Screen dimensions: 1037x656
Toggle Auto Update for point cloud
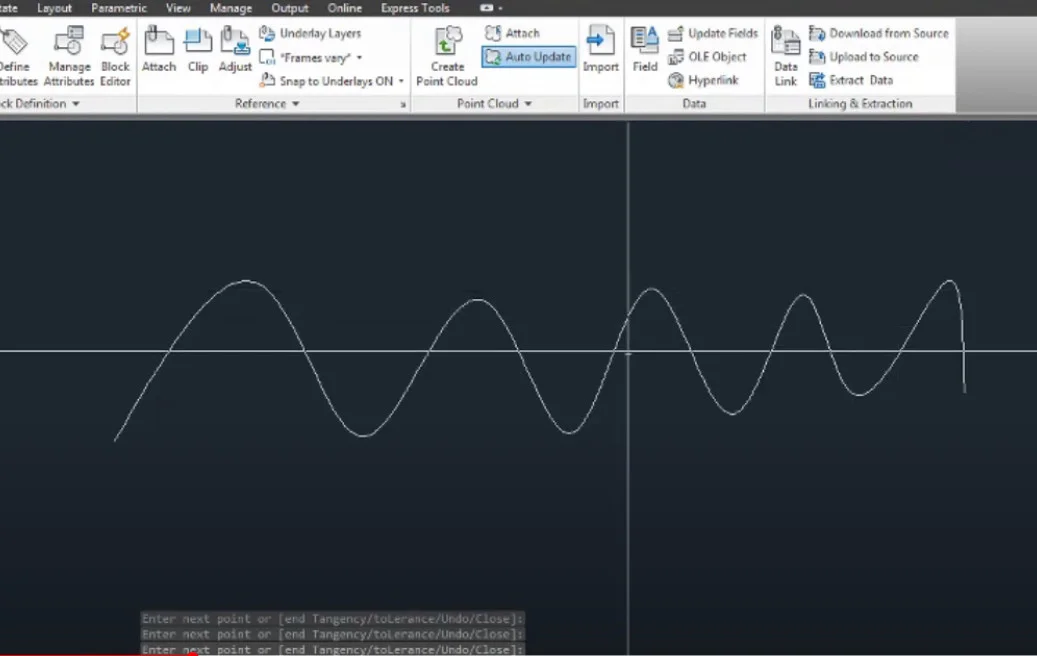click(x=528, y=57)
